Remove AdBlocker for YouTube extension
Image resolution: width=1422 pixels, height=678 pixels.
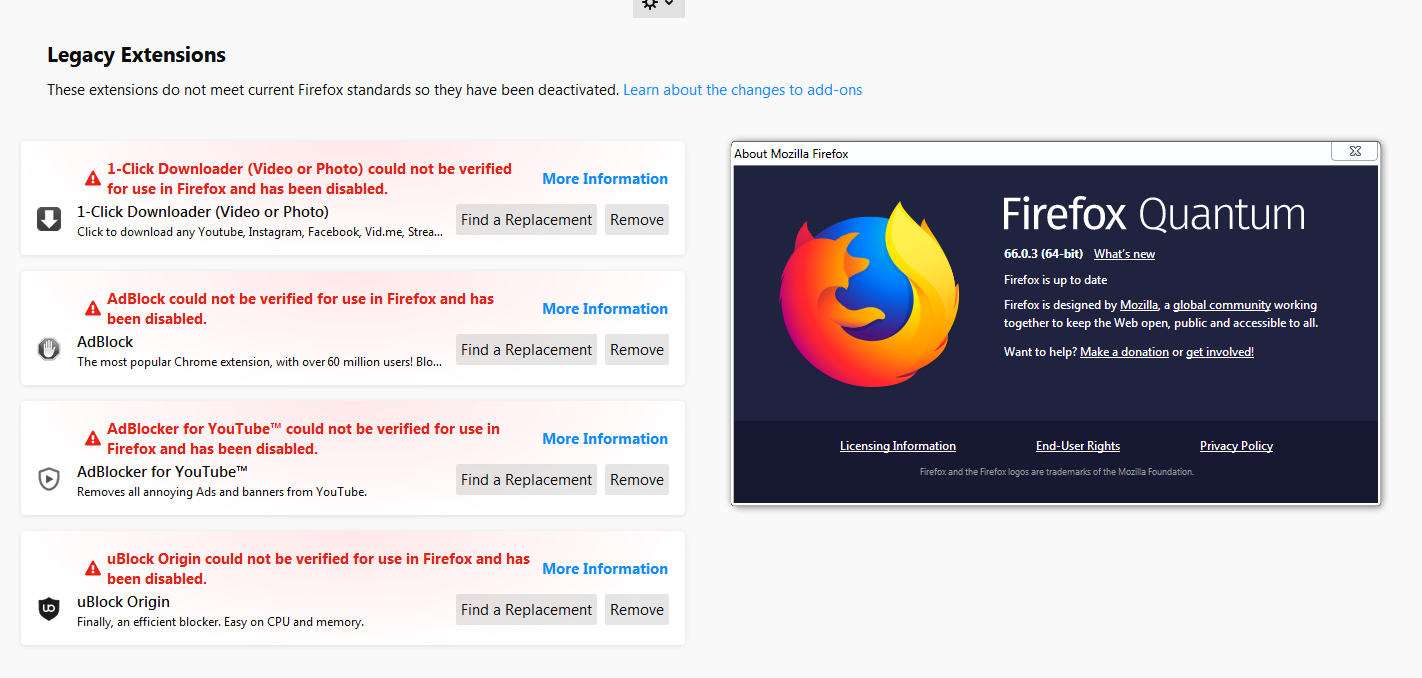tap(636, 480)
